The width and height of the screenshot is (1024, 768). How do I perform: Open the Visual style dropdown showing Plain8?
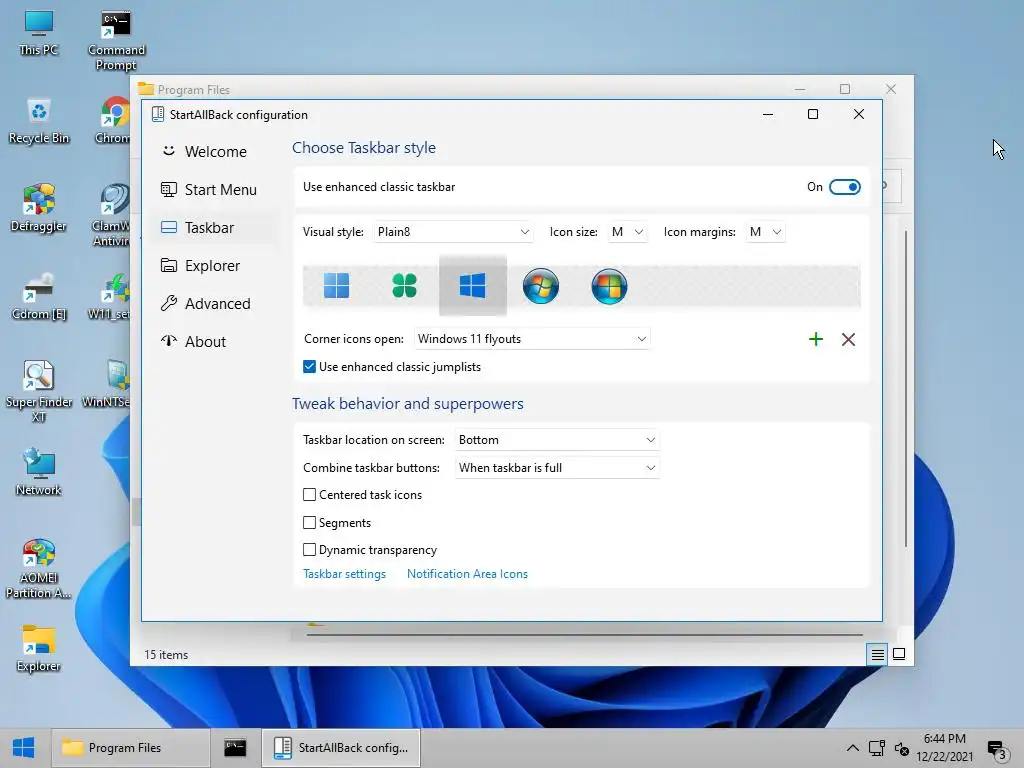pos(453,232)
